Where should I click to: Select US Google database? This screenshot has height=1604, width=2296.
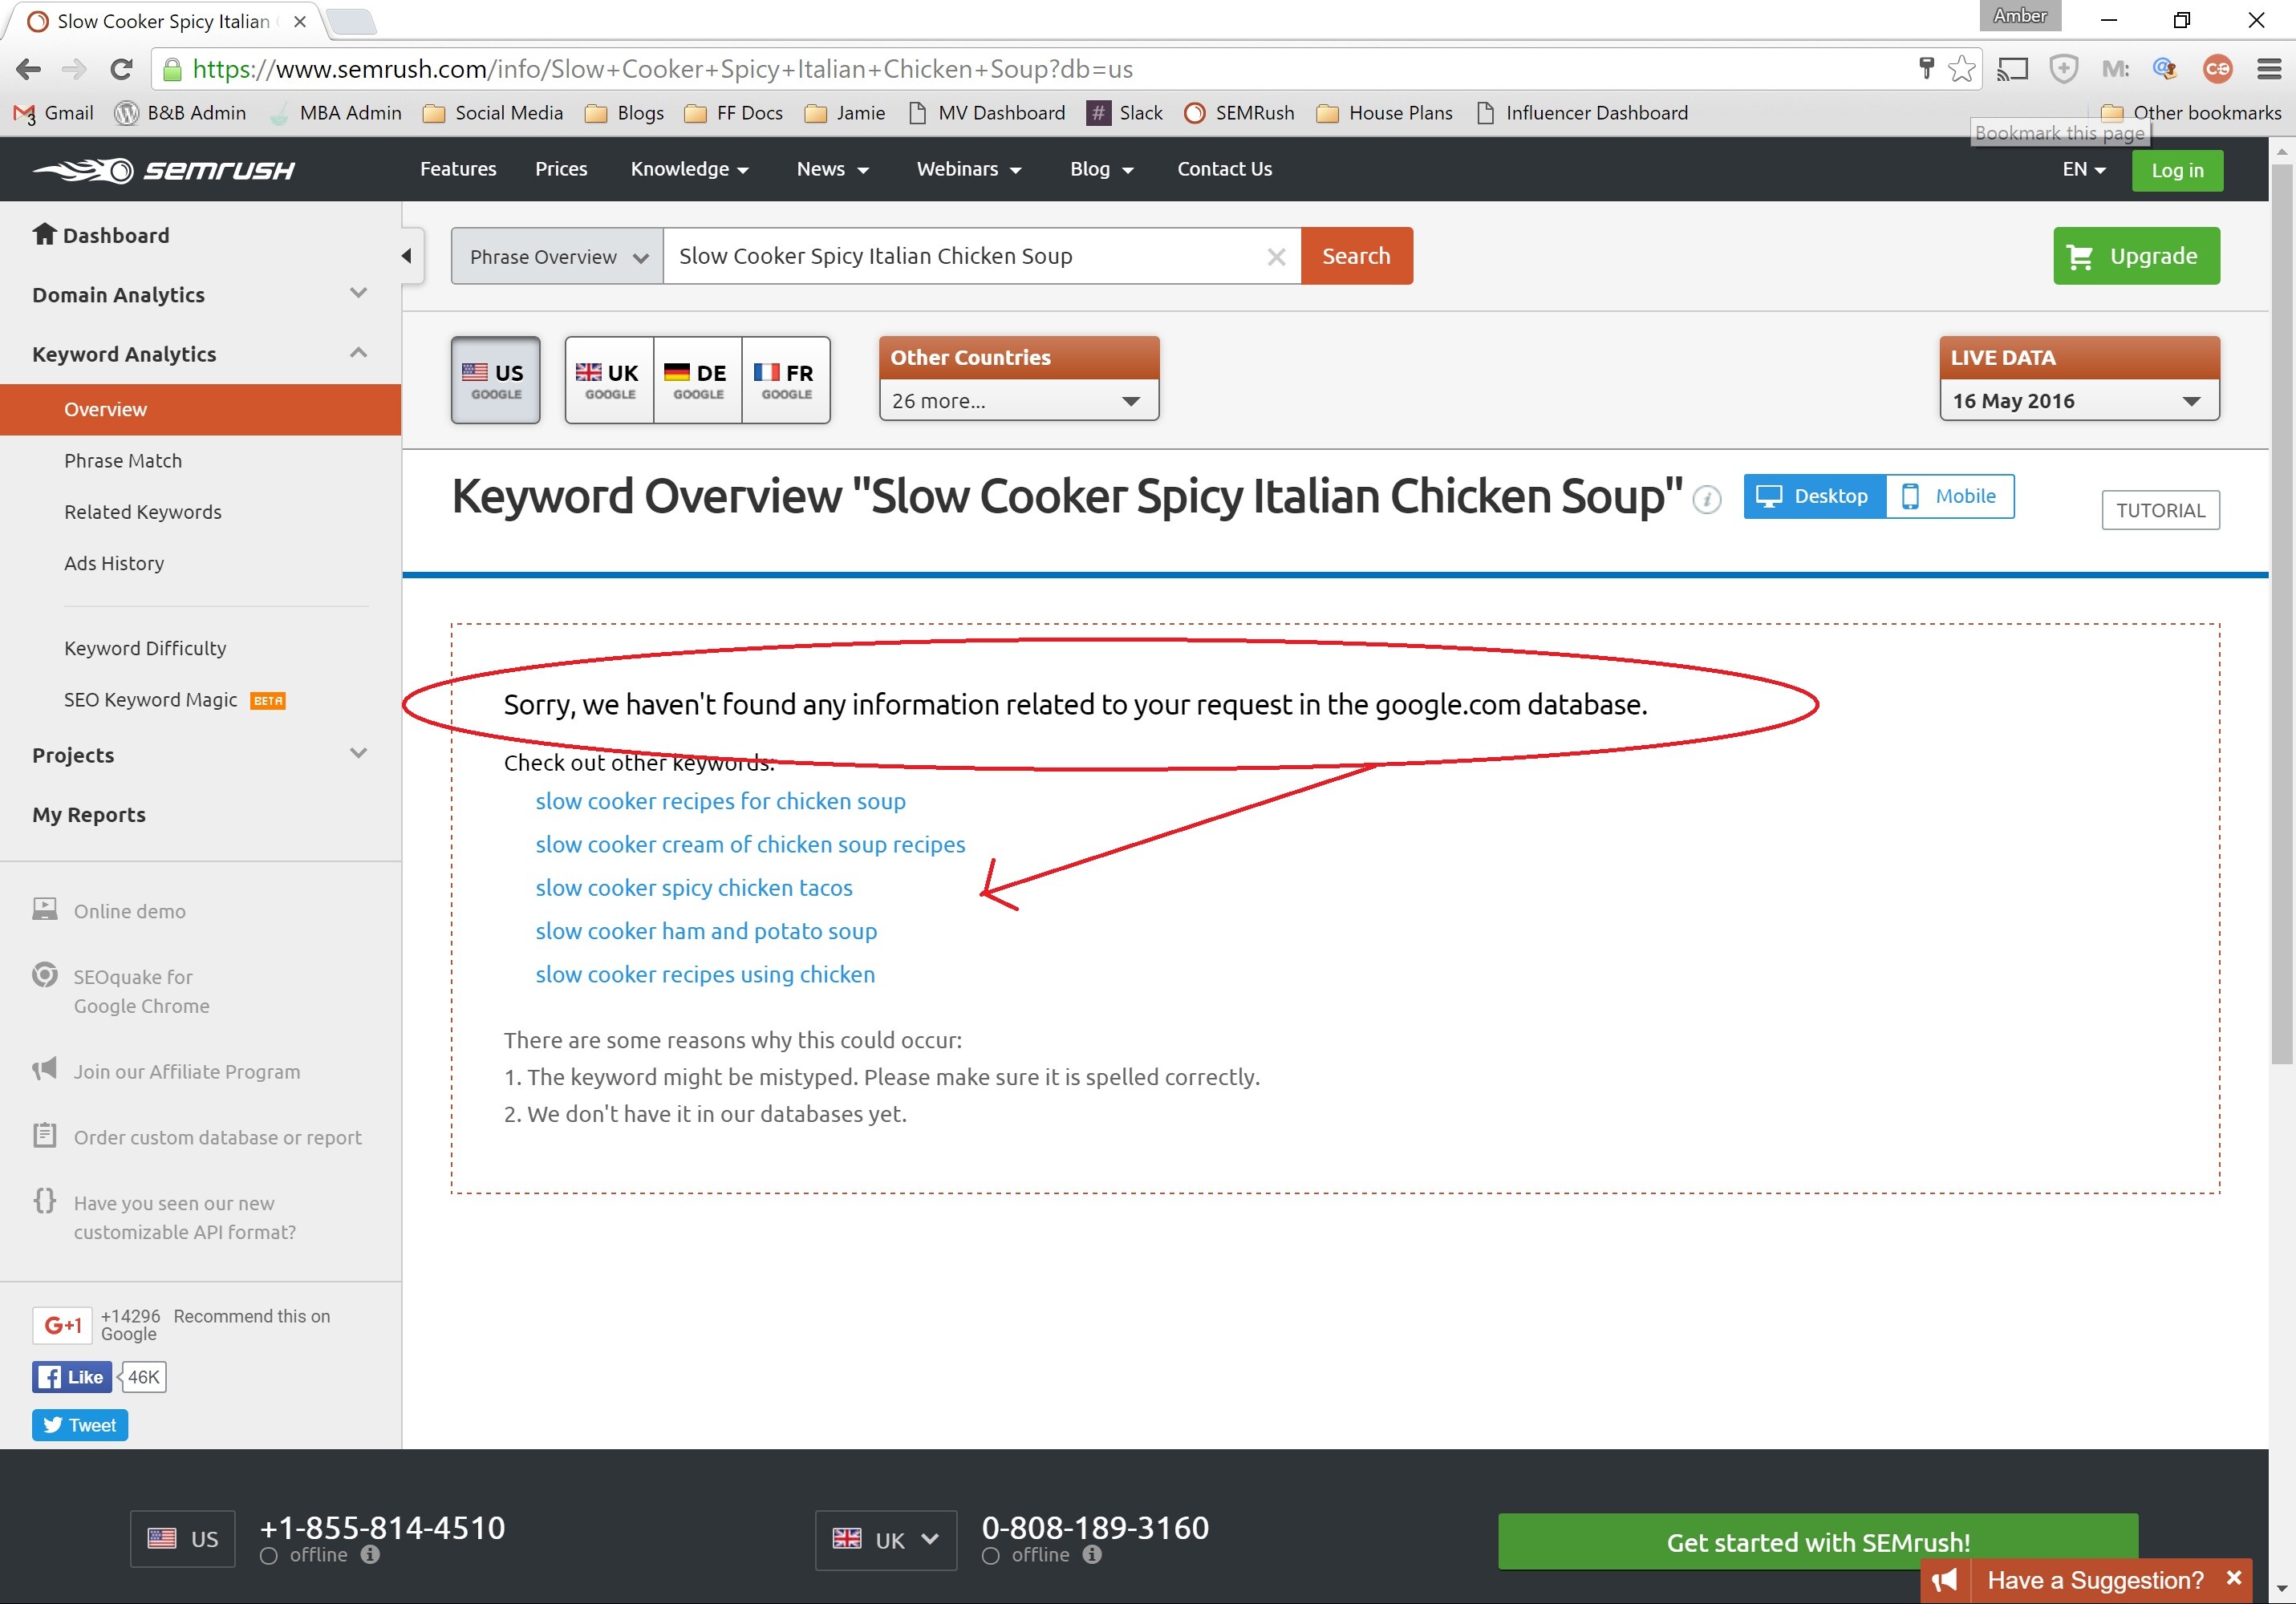pos(495,380)
